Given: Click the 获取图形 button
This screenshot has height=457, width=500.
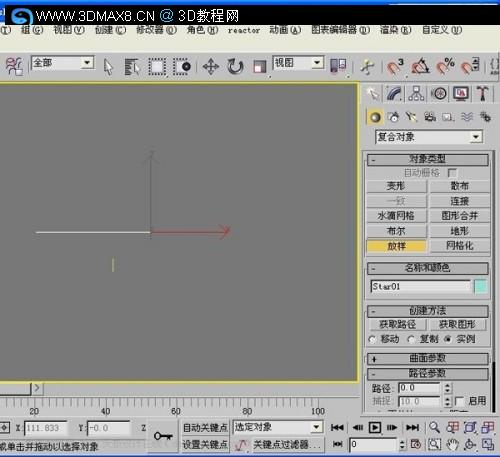Looking at the screenshot, I should click(x=457, y=324).
